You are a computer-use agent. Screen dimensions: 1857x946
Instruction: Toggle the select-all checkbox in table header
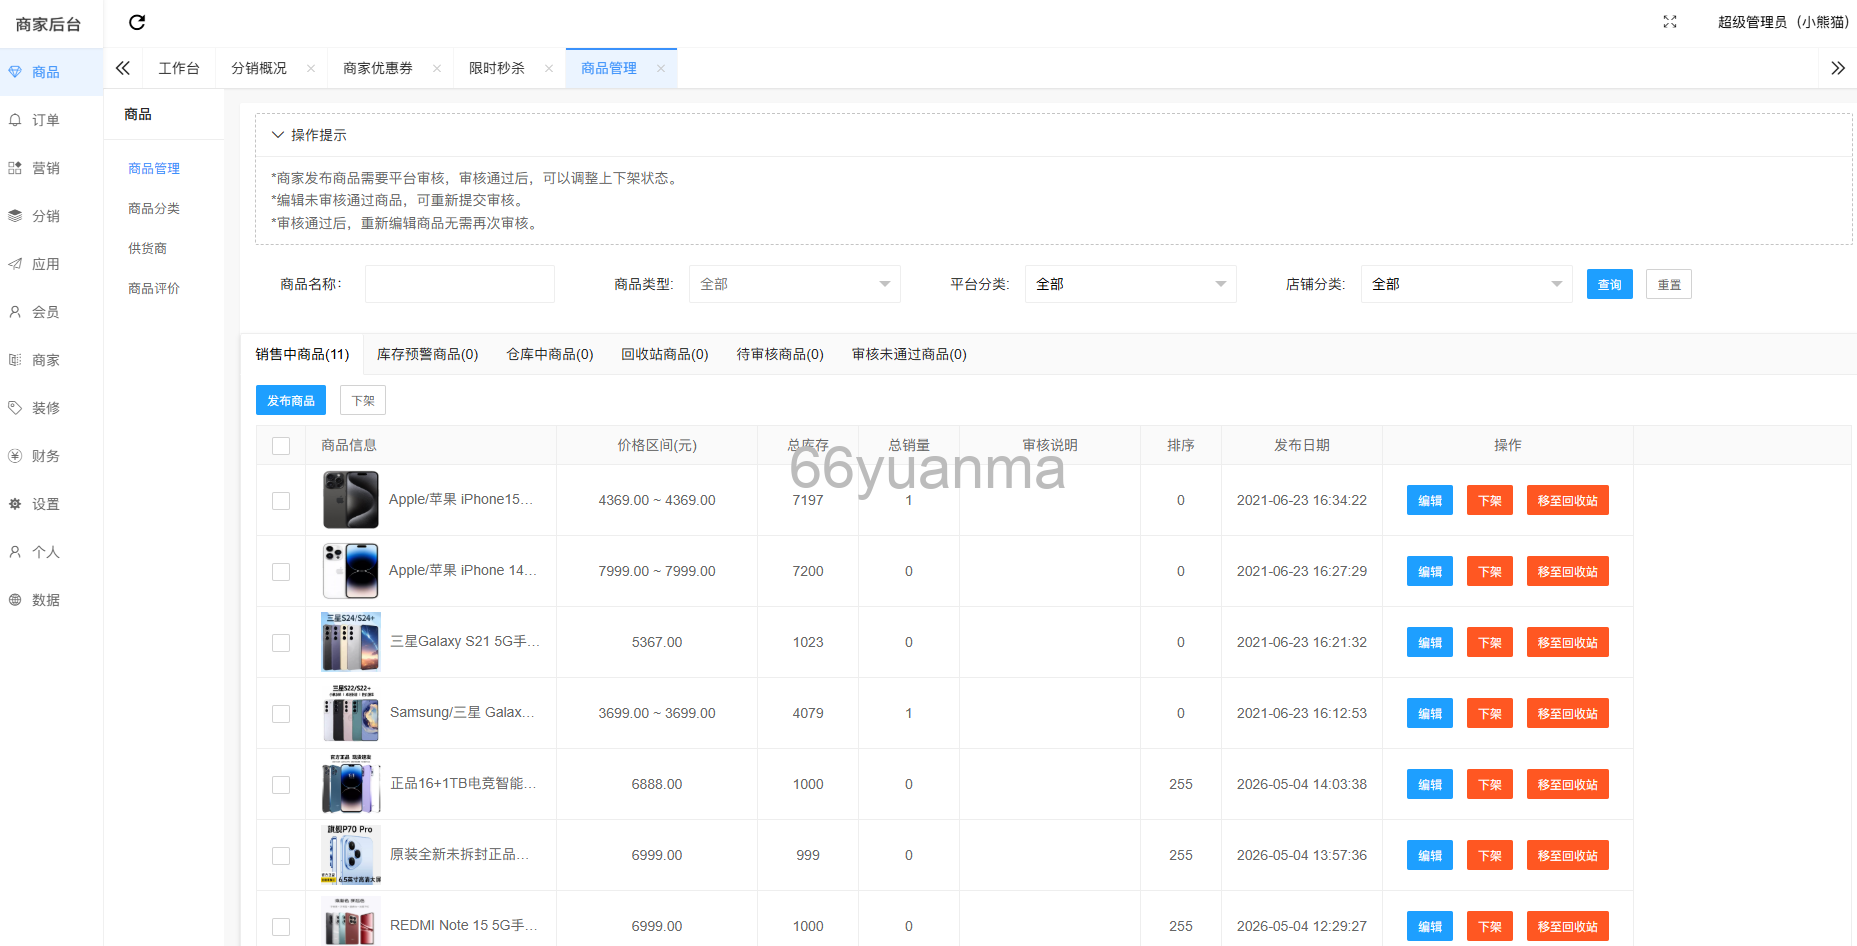281,446
